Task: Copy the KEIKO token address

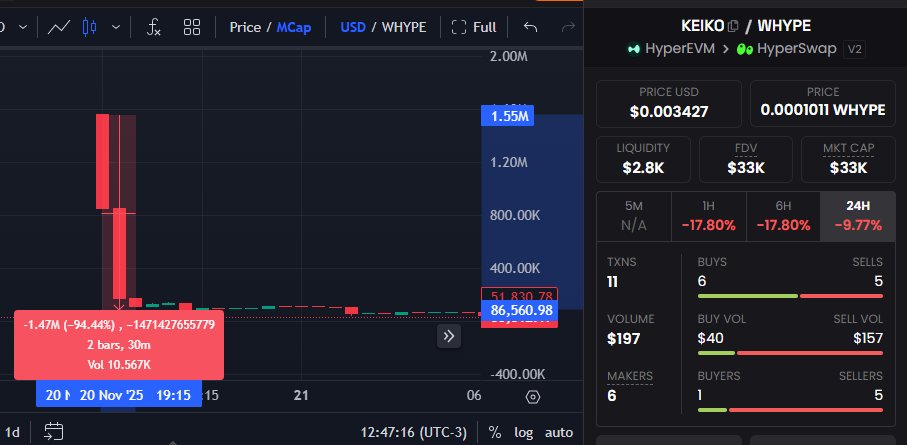Action: pos(733,26)
